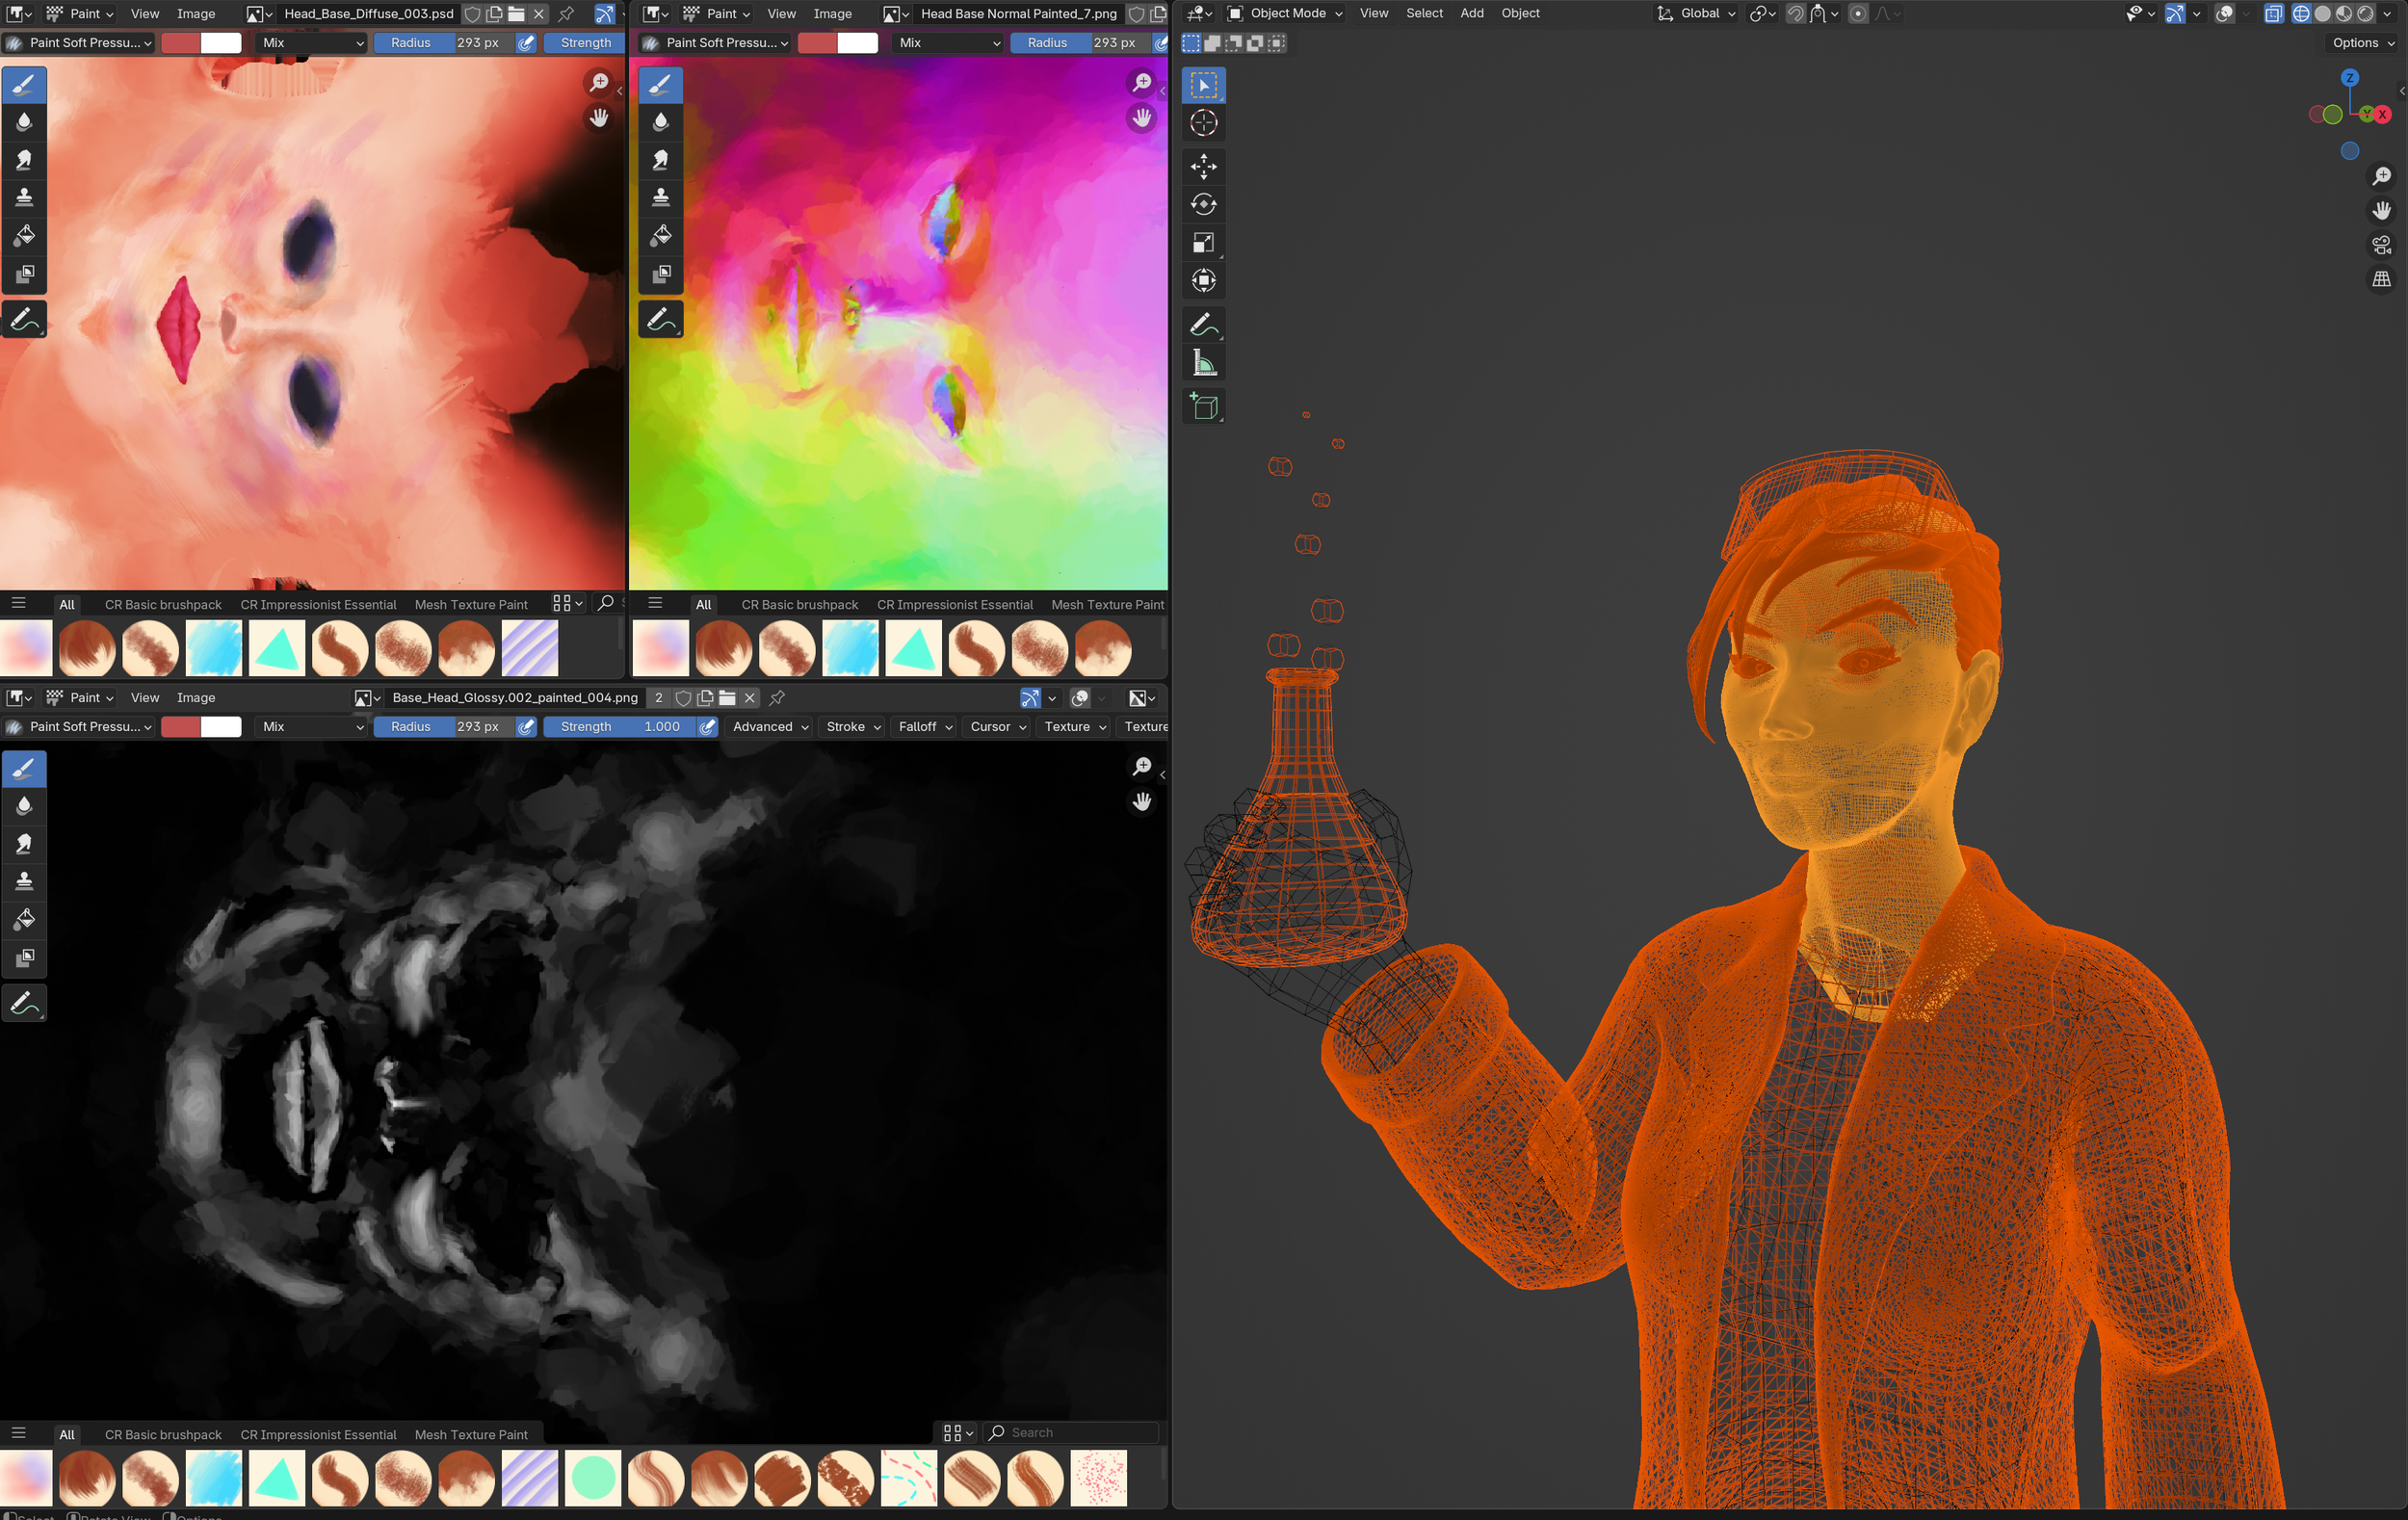
Task: Open the Add menu in 3D viewport
Action: [x=1471, y=13]
